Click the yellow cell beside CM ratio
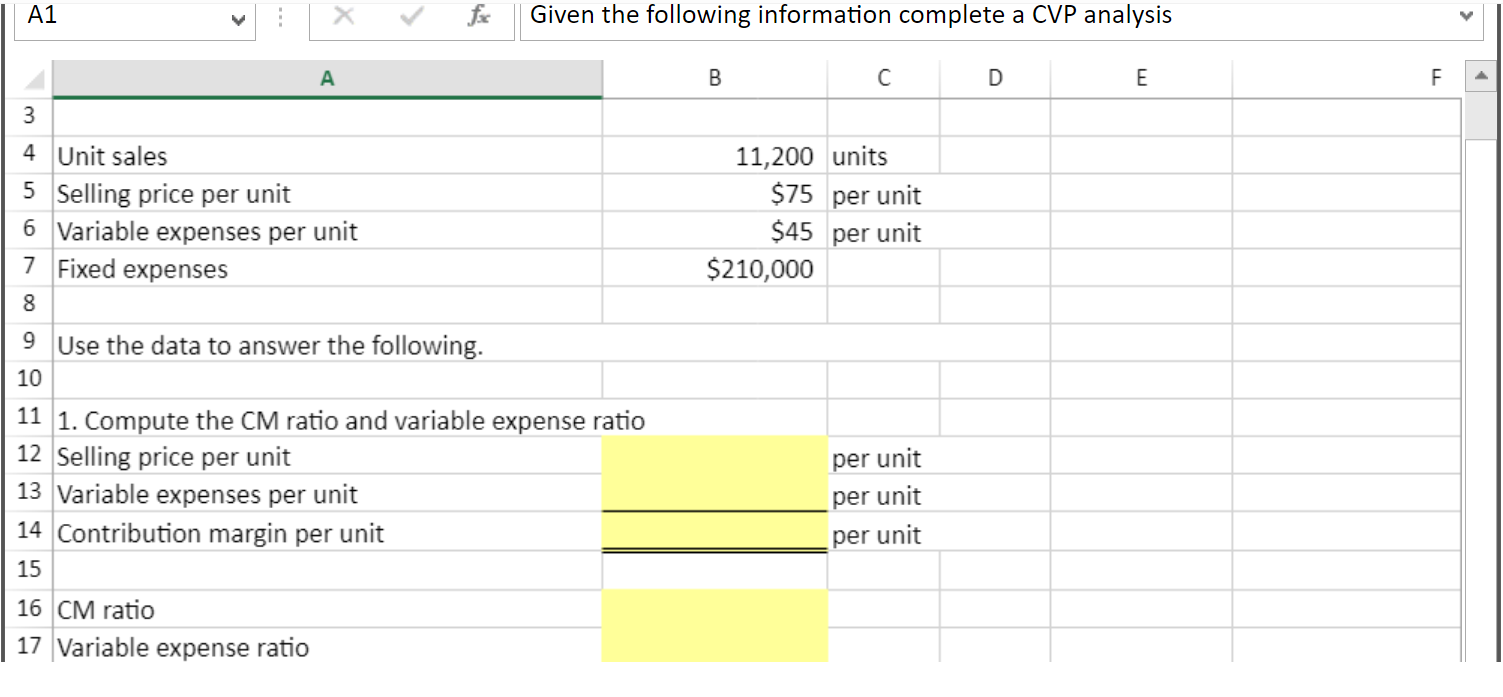The height and width of the screenshot is (697, 1503). (x=713, y=610)
